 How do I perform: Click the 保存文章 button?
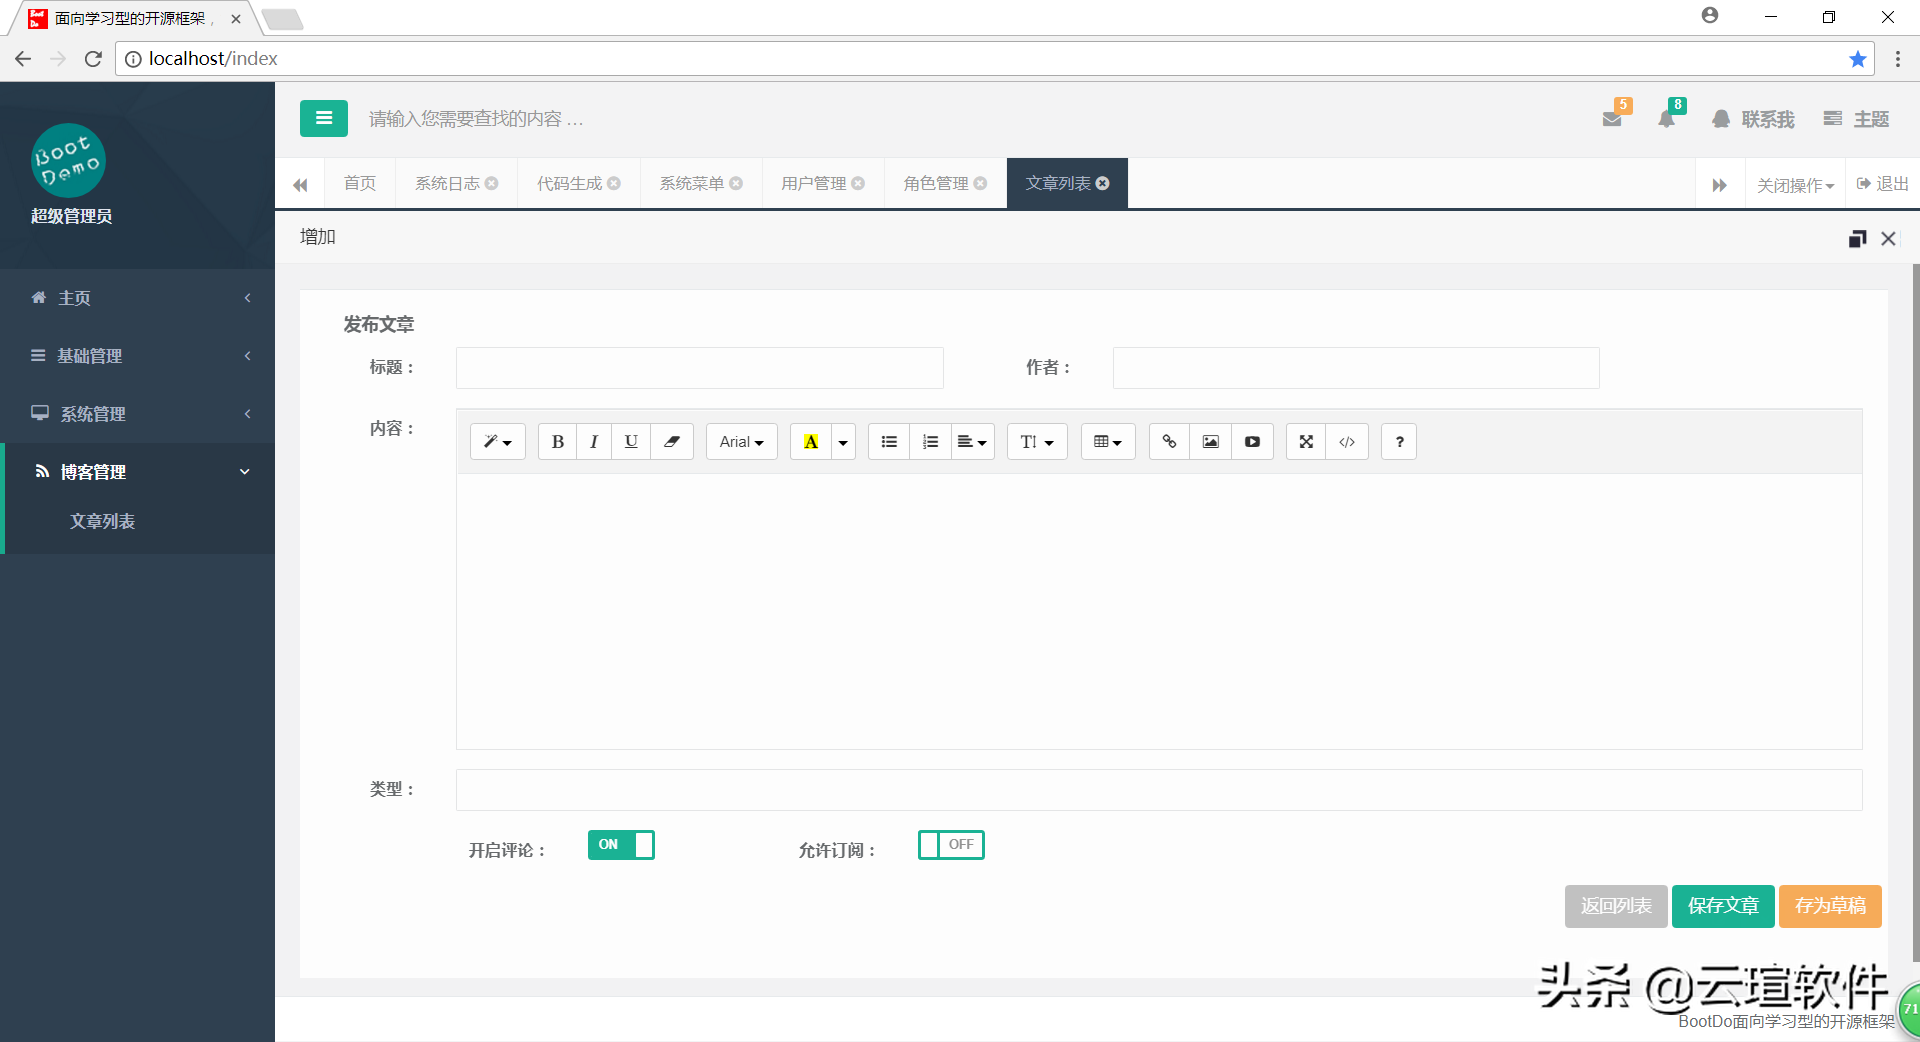click(1723, 906)
